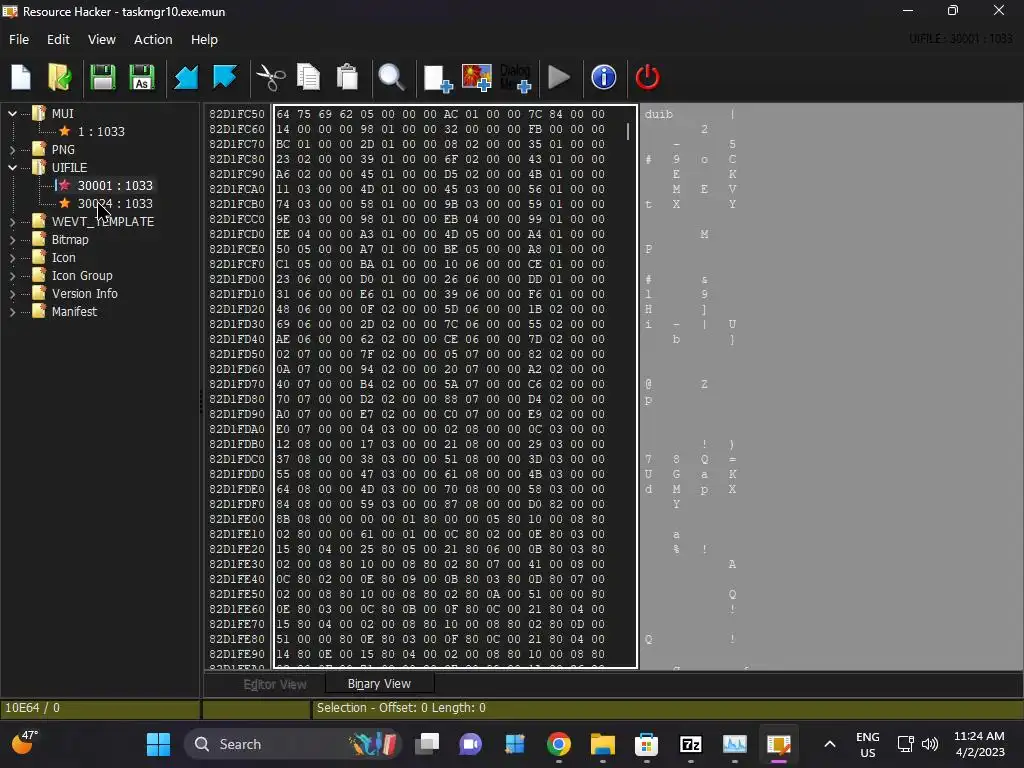Save the file with the green floppy icon
The width and height of the screenshot is (1024, 768).
(x=103, y=77)
